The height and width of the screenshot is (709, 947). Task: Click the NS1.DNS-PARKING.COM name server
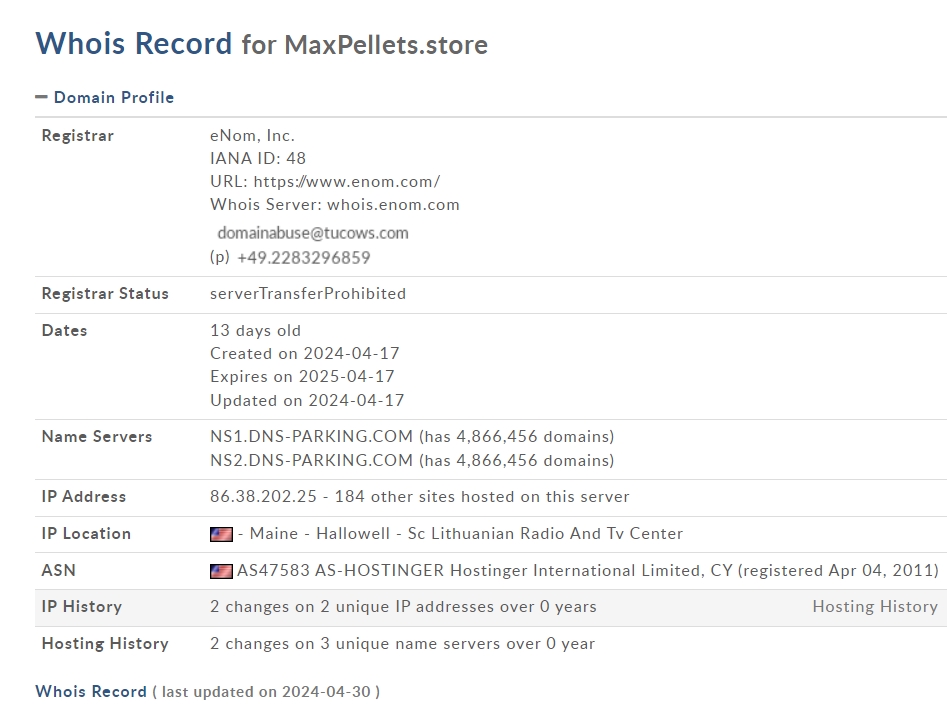click(x=311, y=437)
